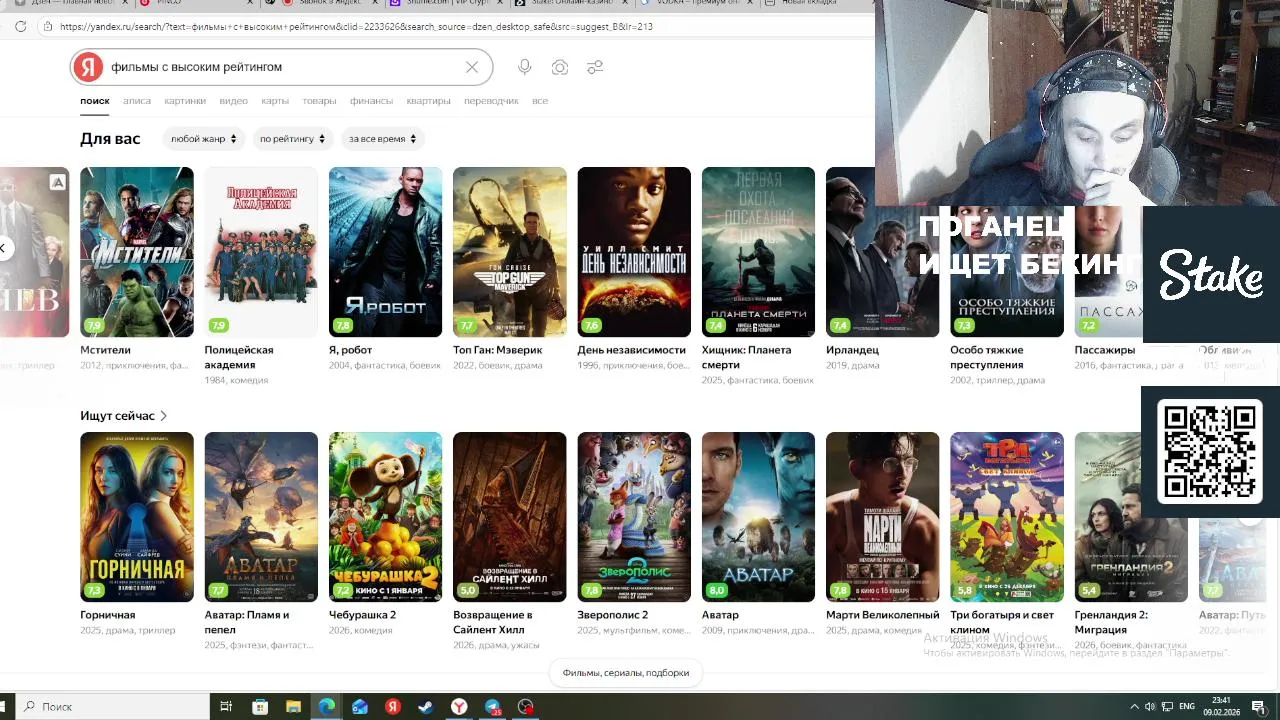Open network status in system tray

pos(1167,707)
